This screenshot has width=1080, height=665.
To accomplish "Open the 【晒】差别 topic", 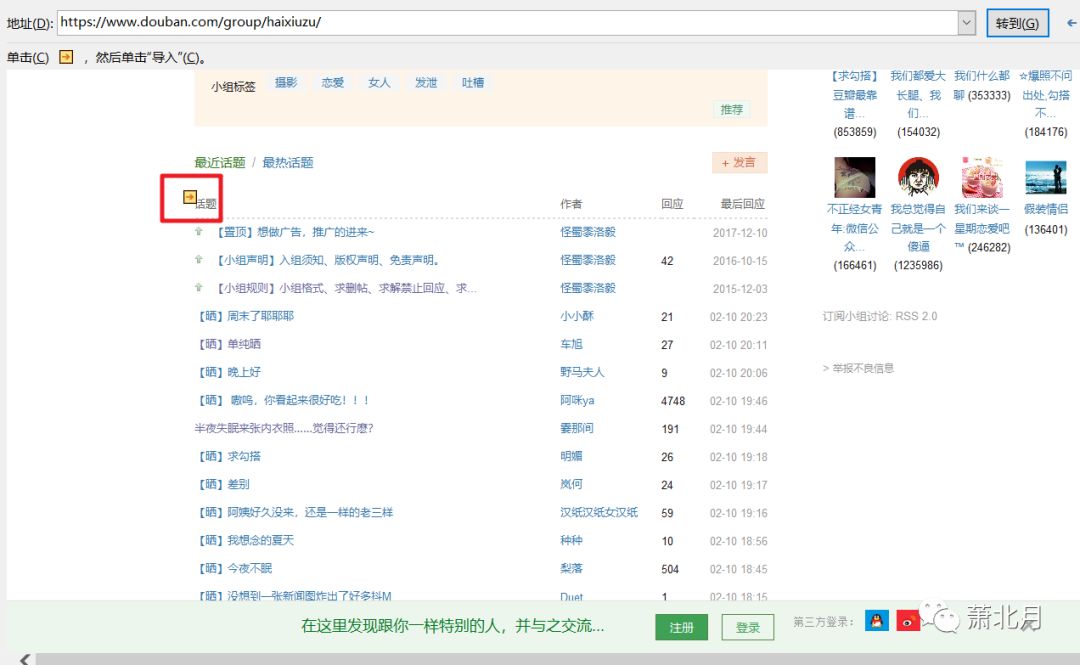I will coord(222,484).
